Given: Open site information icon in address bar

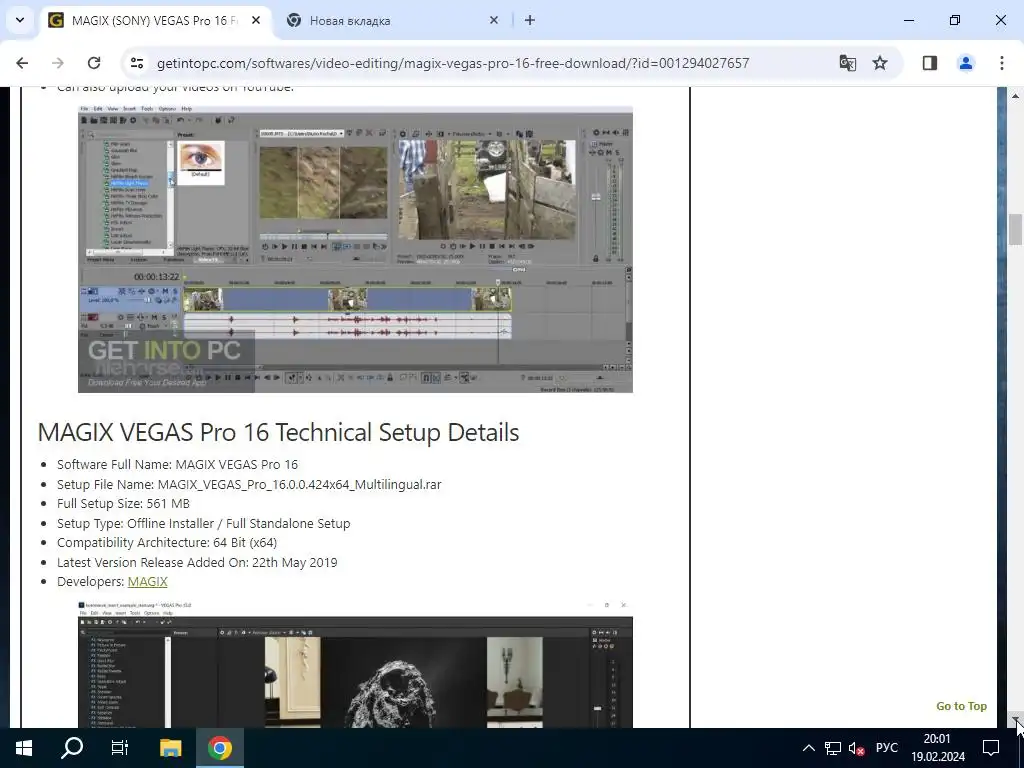Looking at the screenshot, I should coord(136,63).
